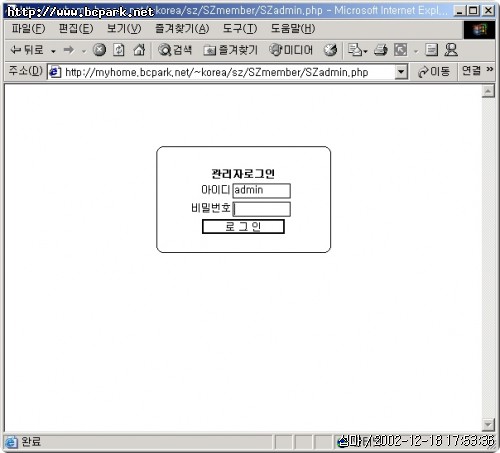500x453 pixels.
Task: Click the 완료 status bar text
Action: click(31, 442)
